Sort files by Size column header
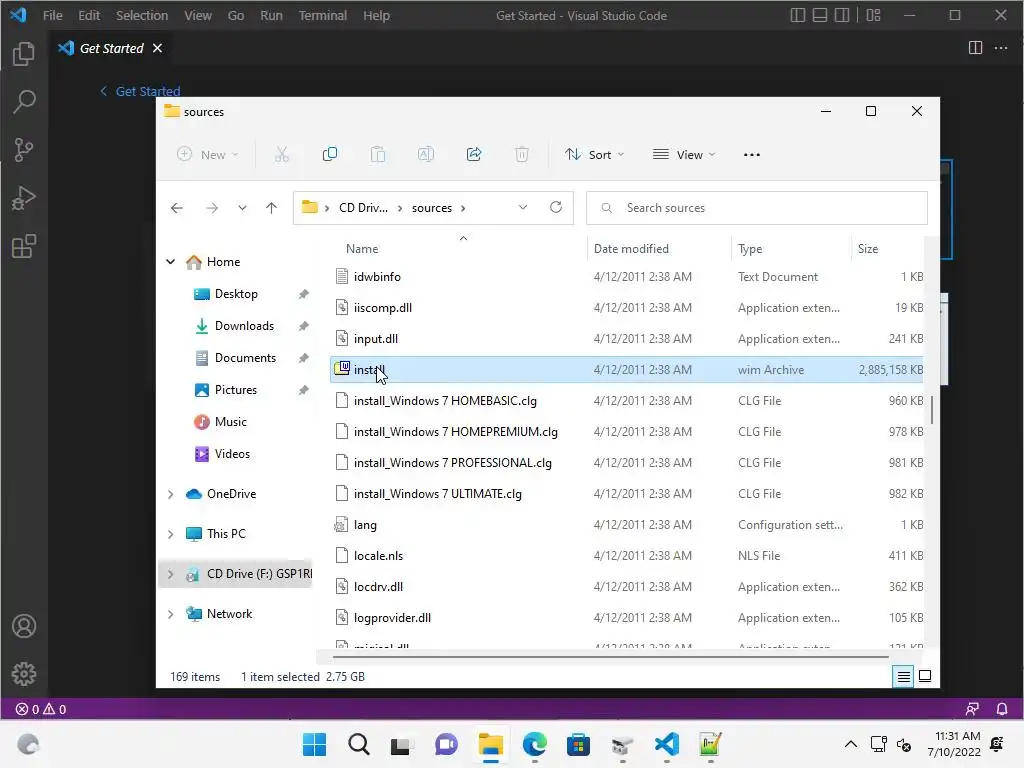Screen dimensions: 1024x768 tap(867, 249)
